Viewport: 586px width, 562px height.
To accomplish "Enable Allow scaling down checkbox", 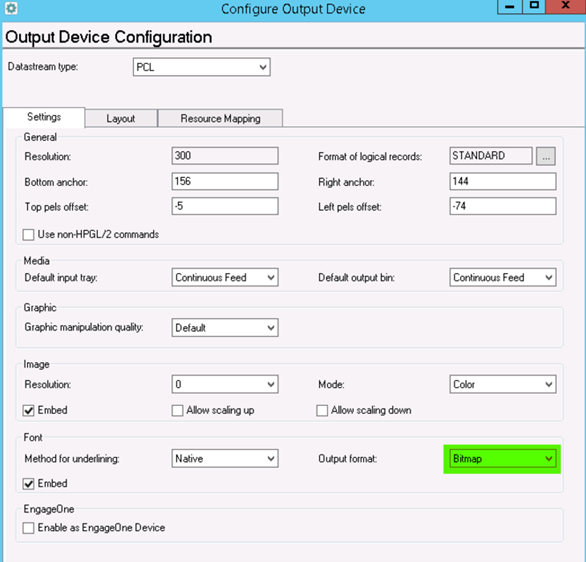I will [x=322, y=411].
